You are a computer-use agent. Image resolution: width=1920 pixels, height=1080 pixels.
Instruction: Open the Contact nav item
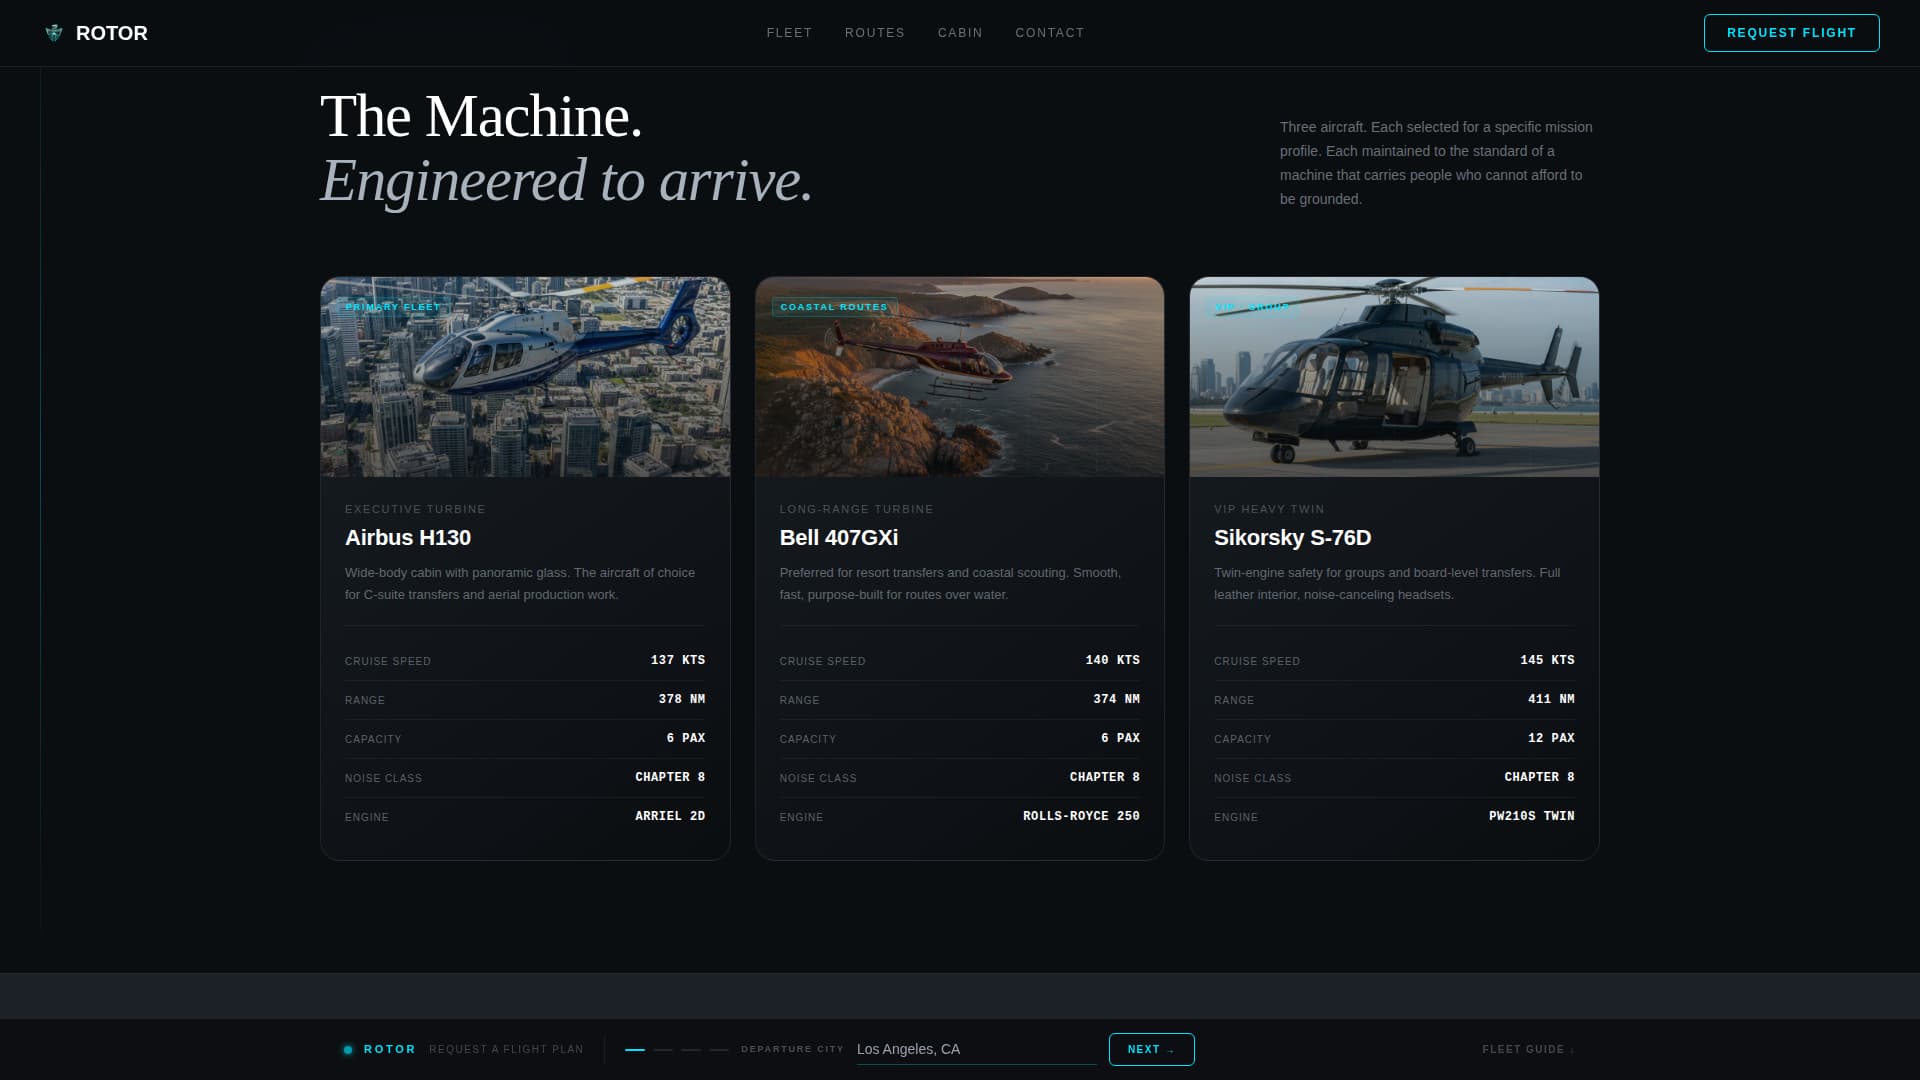point(1050,33)
